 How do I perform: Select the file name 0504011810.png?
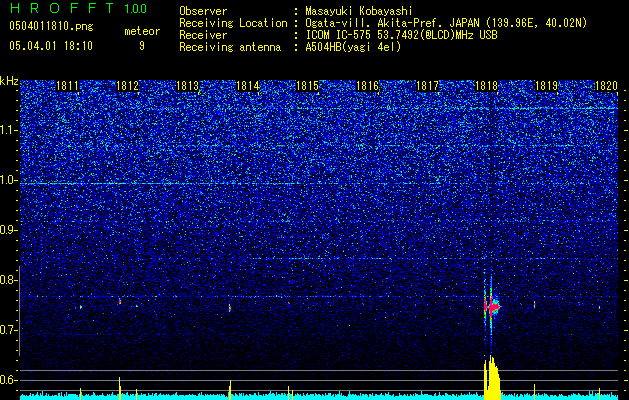tap(51, 26)
